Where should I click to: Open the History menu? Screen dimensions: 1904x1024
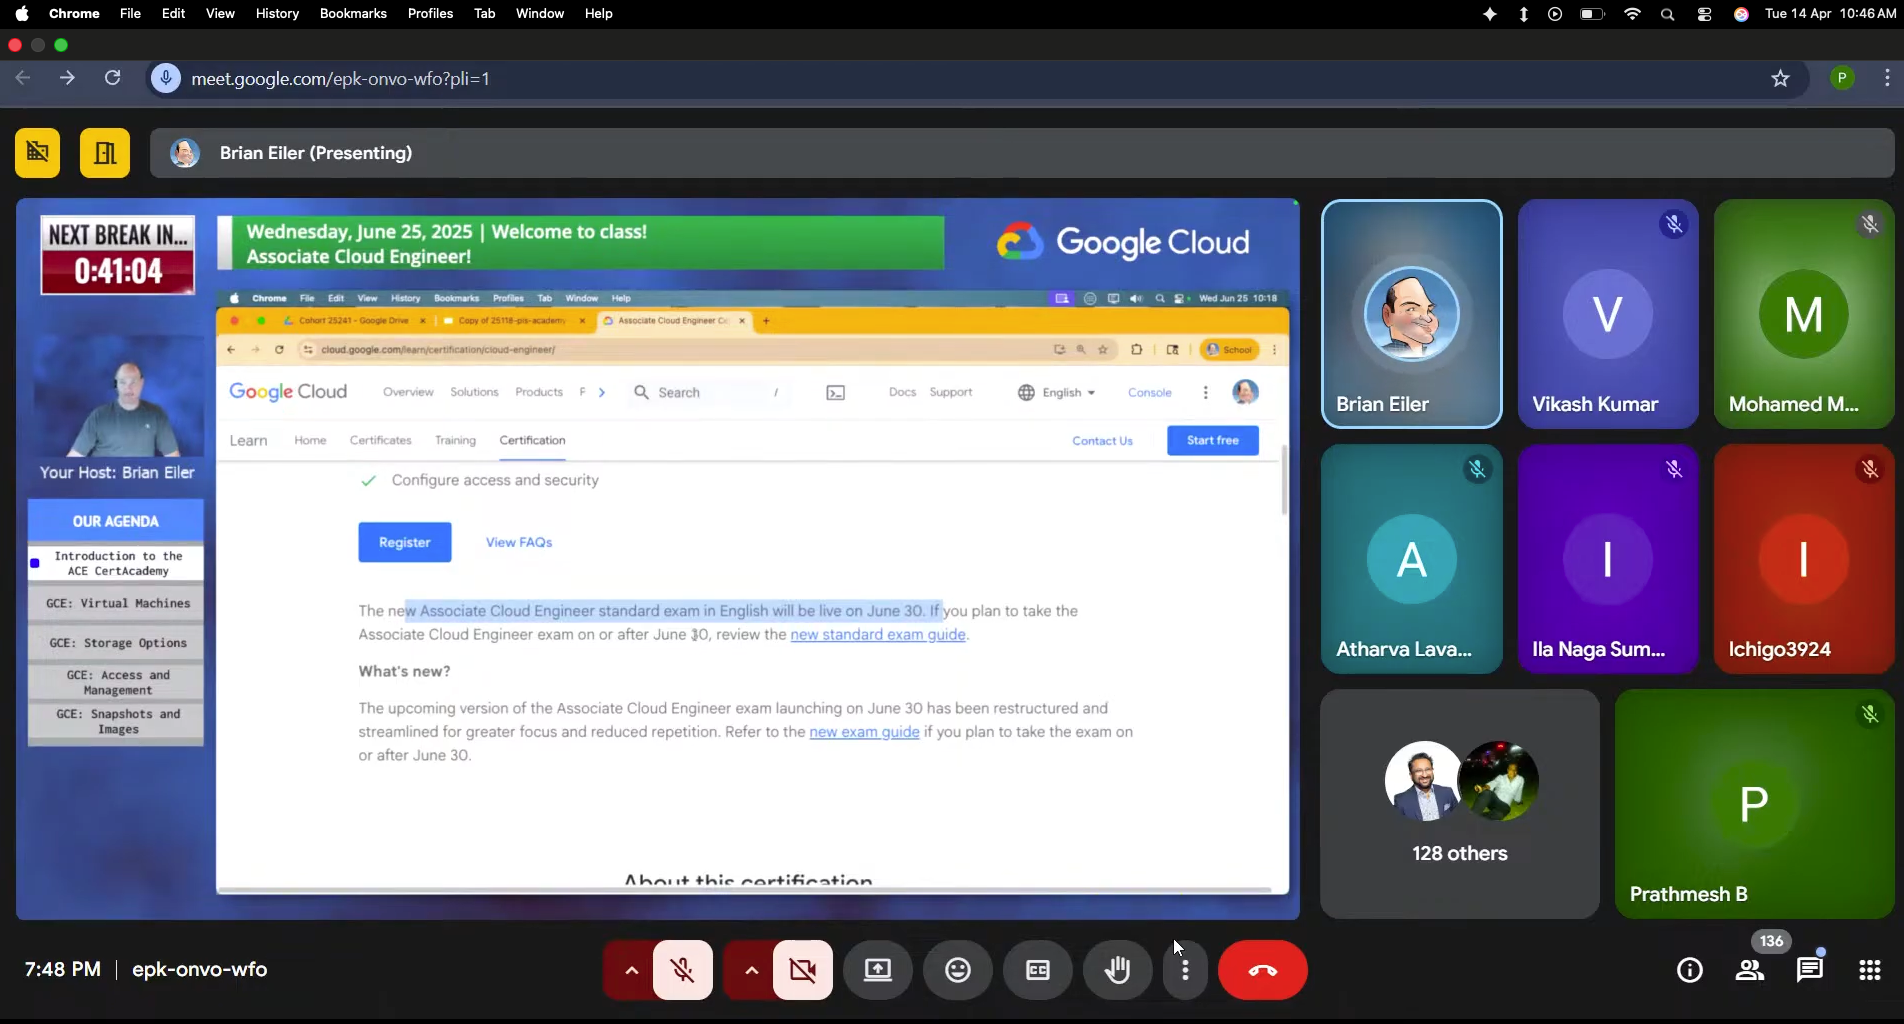277,14
